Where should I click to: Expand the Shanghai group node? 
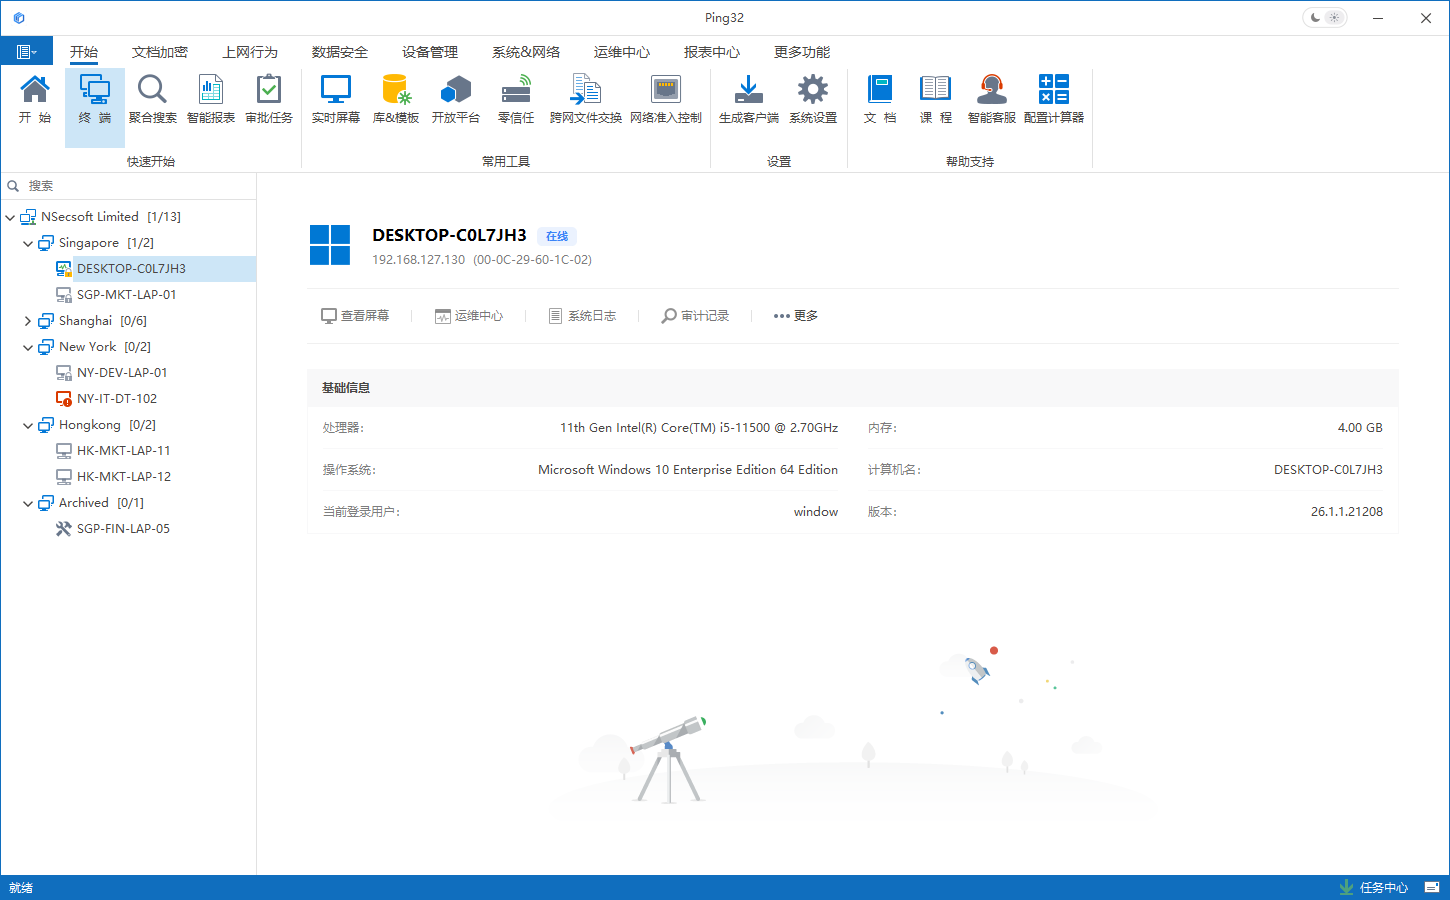[x=28, y=321]
